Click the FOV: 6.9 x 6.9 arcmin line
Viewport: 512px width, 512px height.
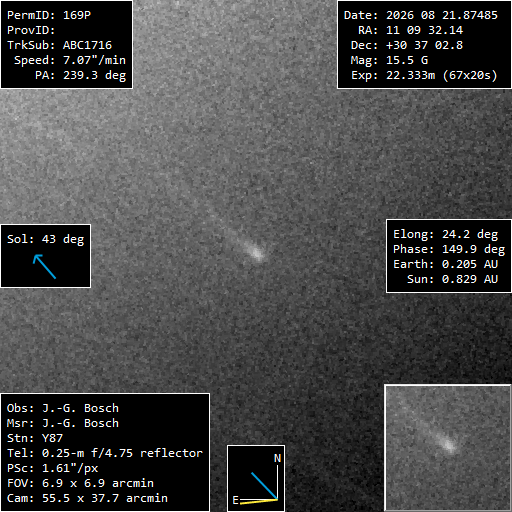(80, 483)
